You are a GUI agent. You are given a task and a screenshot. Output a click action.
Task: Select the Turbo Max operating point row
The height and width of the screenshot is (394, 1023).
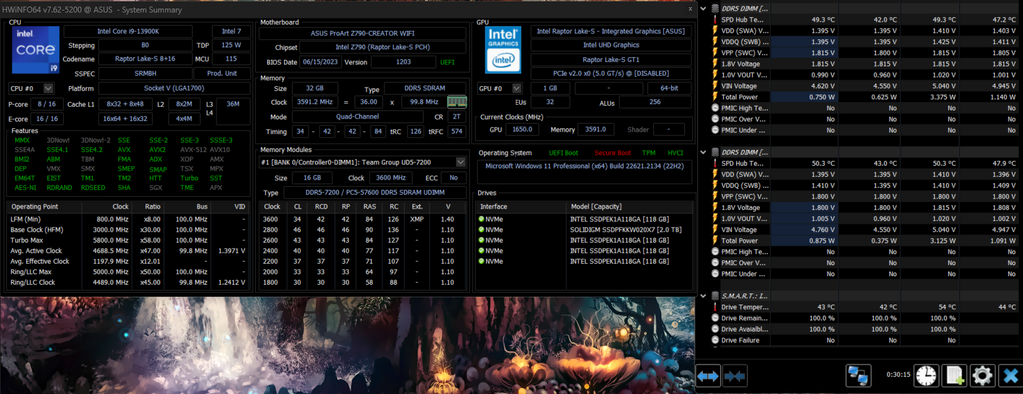129,240
